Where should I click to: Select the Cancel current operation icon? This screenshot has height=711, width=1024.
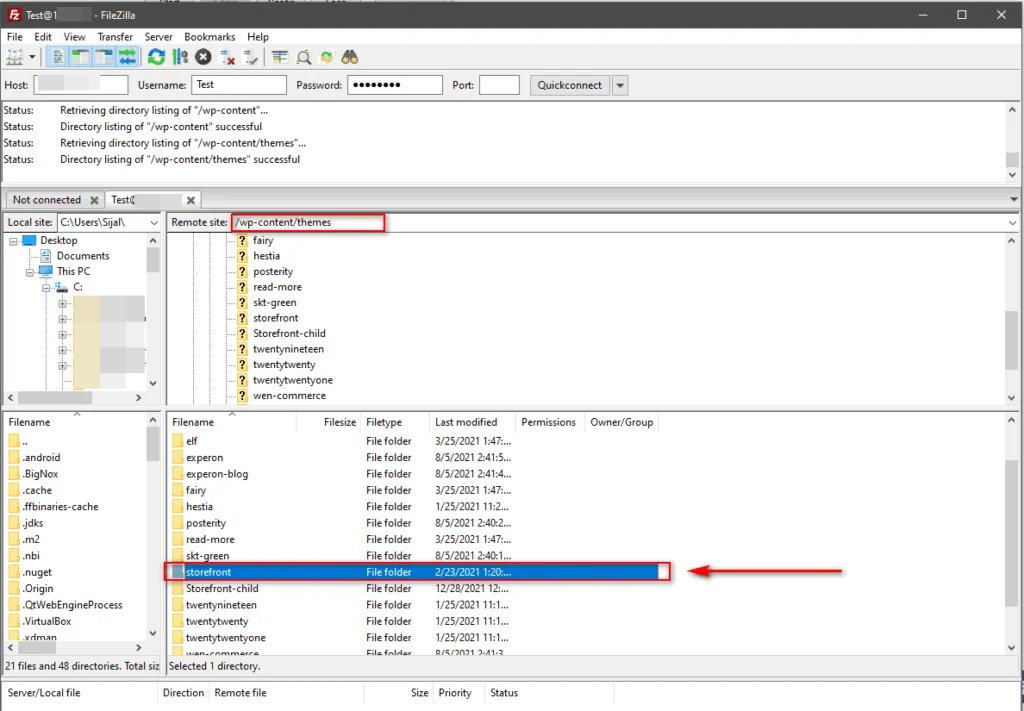tap(203, 56)
